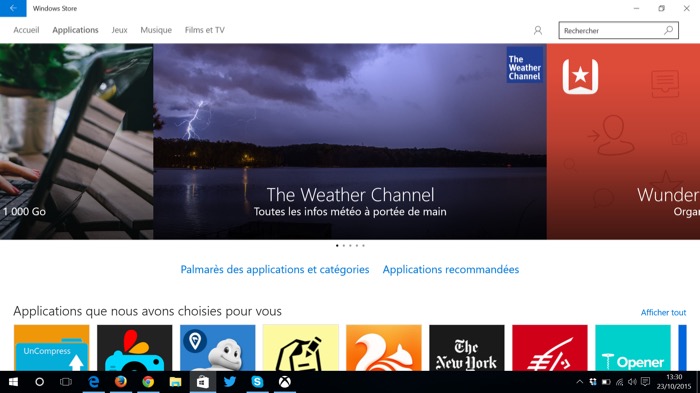Open the yellow note-writing app tile

point(300,348)
